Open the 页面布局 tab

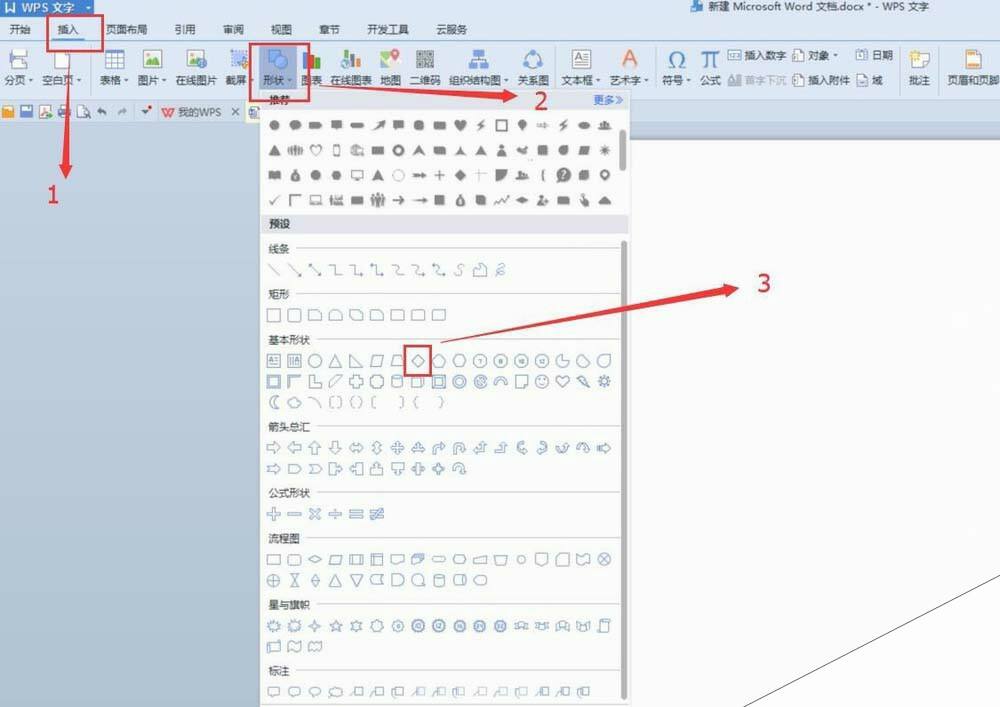point(126,29)
